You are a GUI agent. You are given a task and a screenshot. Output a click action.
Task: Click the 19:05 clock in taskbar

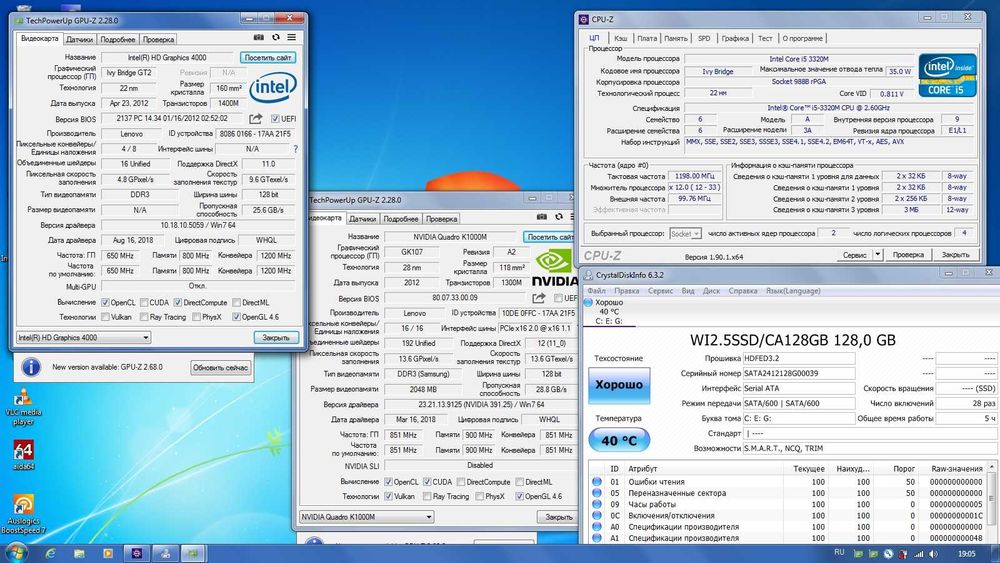(966, 553)
